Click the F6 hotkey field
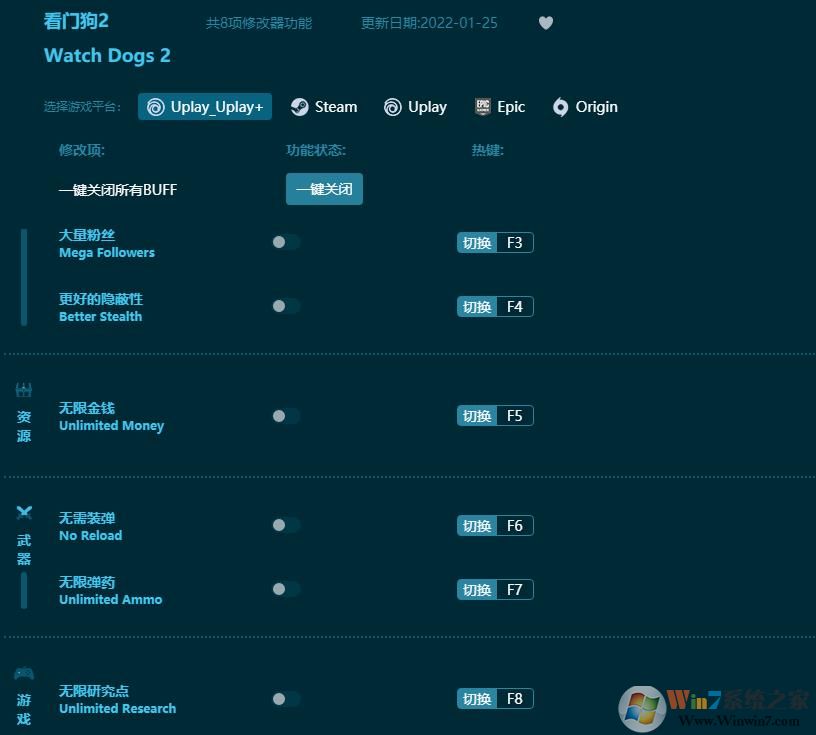Image resolution: width=816 pixels, height=735 pixels. pos(515,526)
